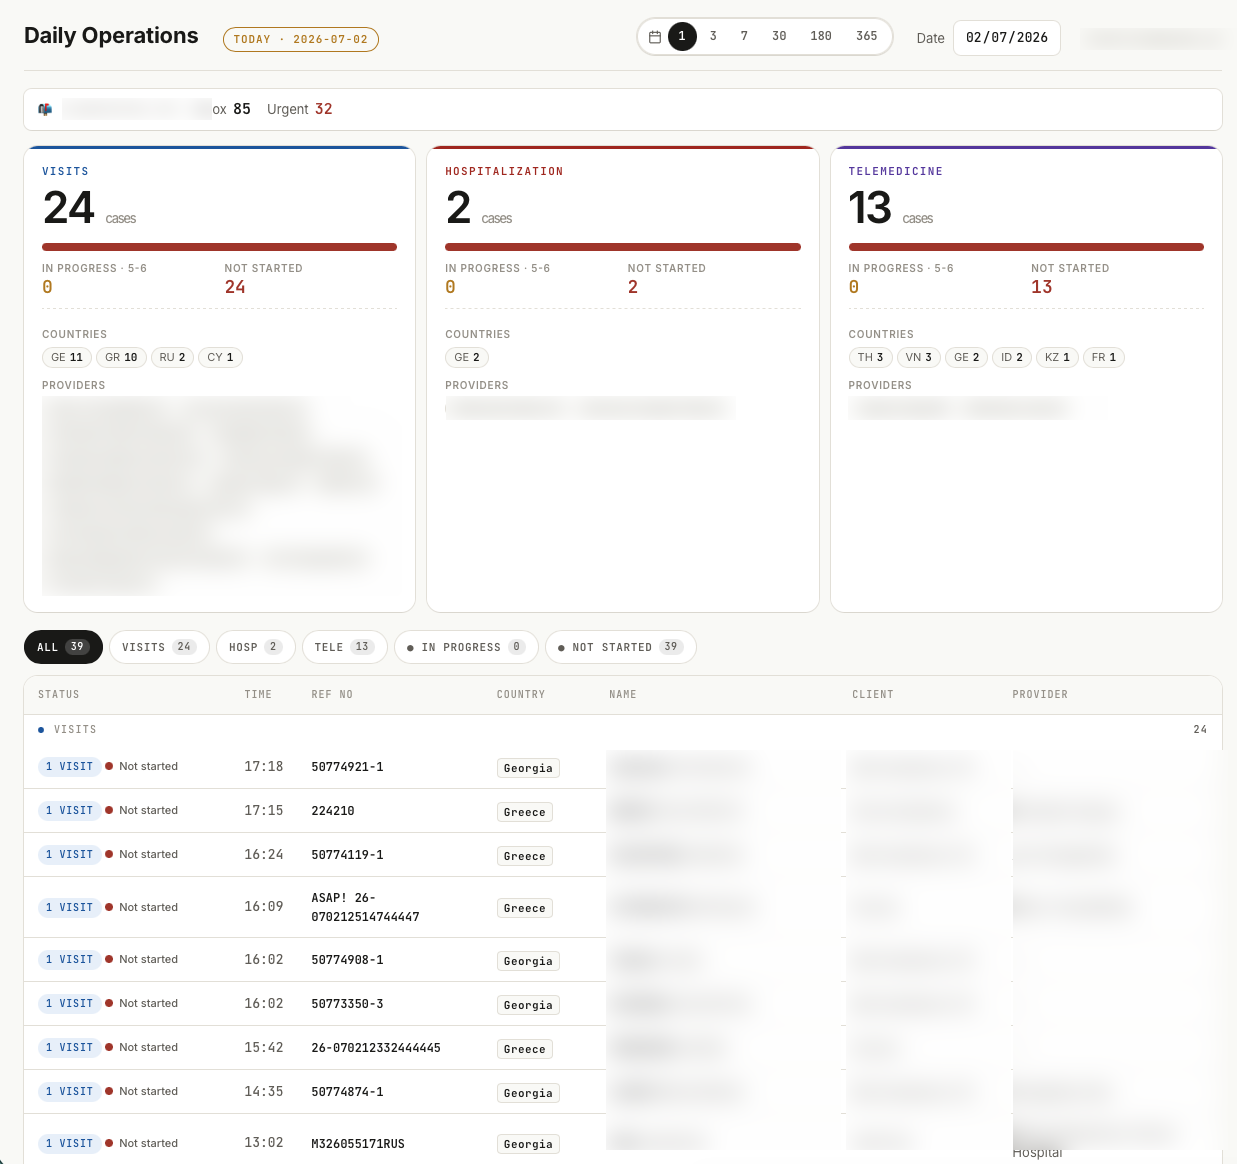Sort by CLIENT column header
This screenshot has width=1237, height=1164.
coord(873,694)
